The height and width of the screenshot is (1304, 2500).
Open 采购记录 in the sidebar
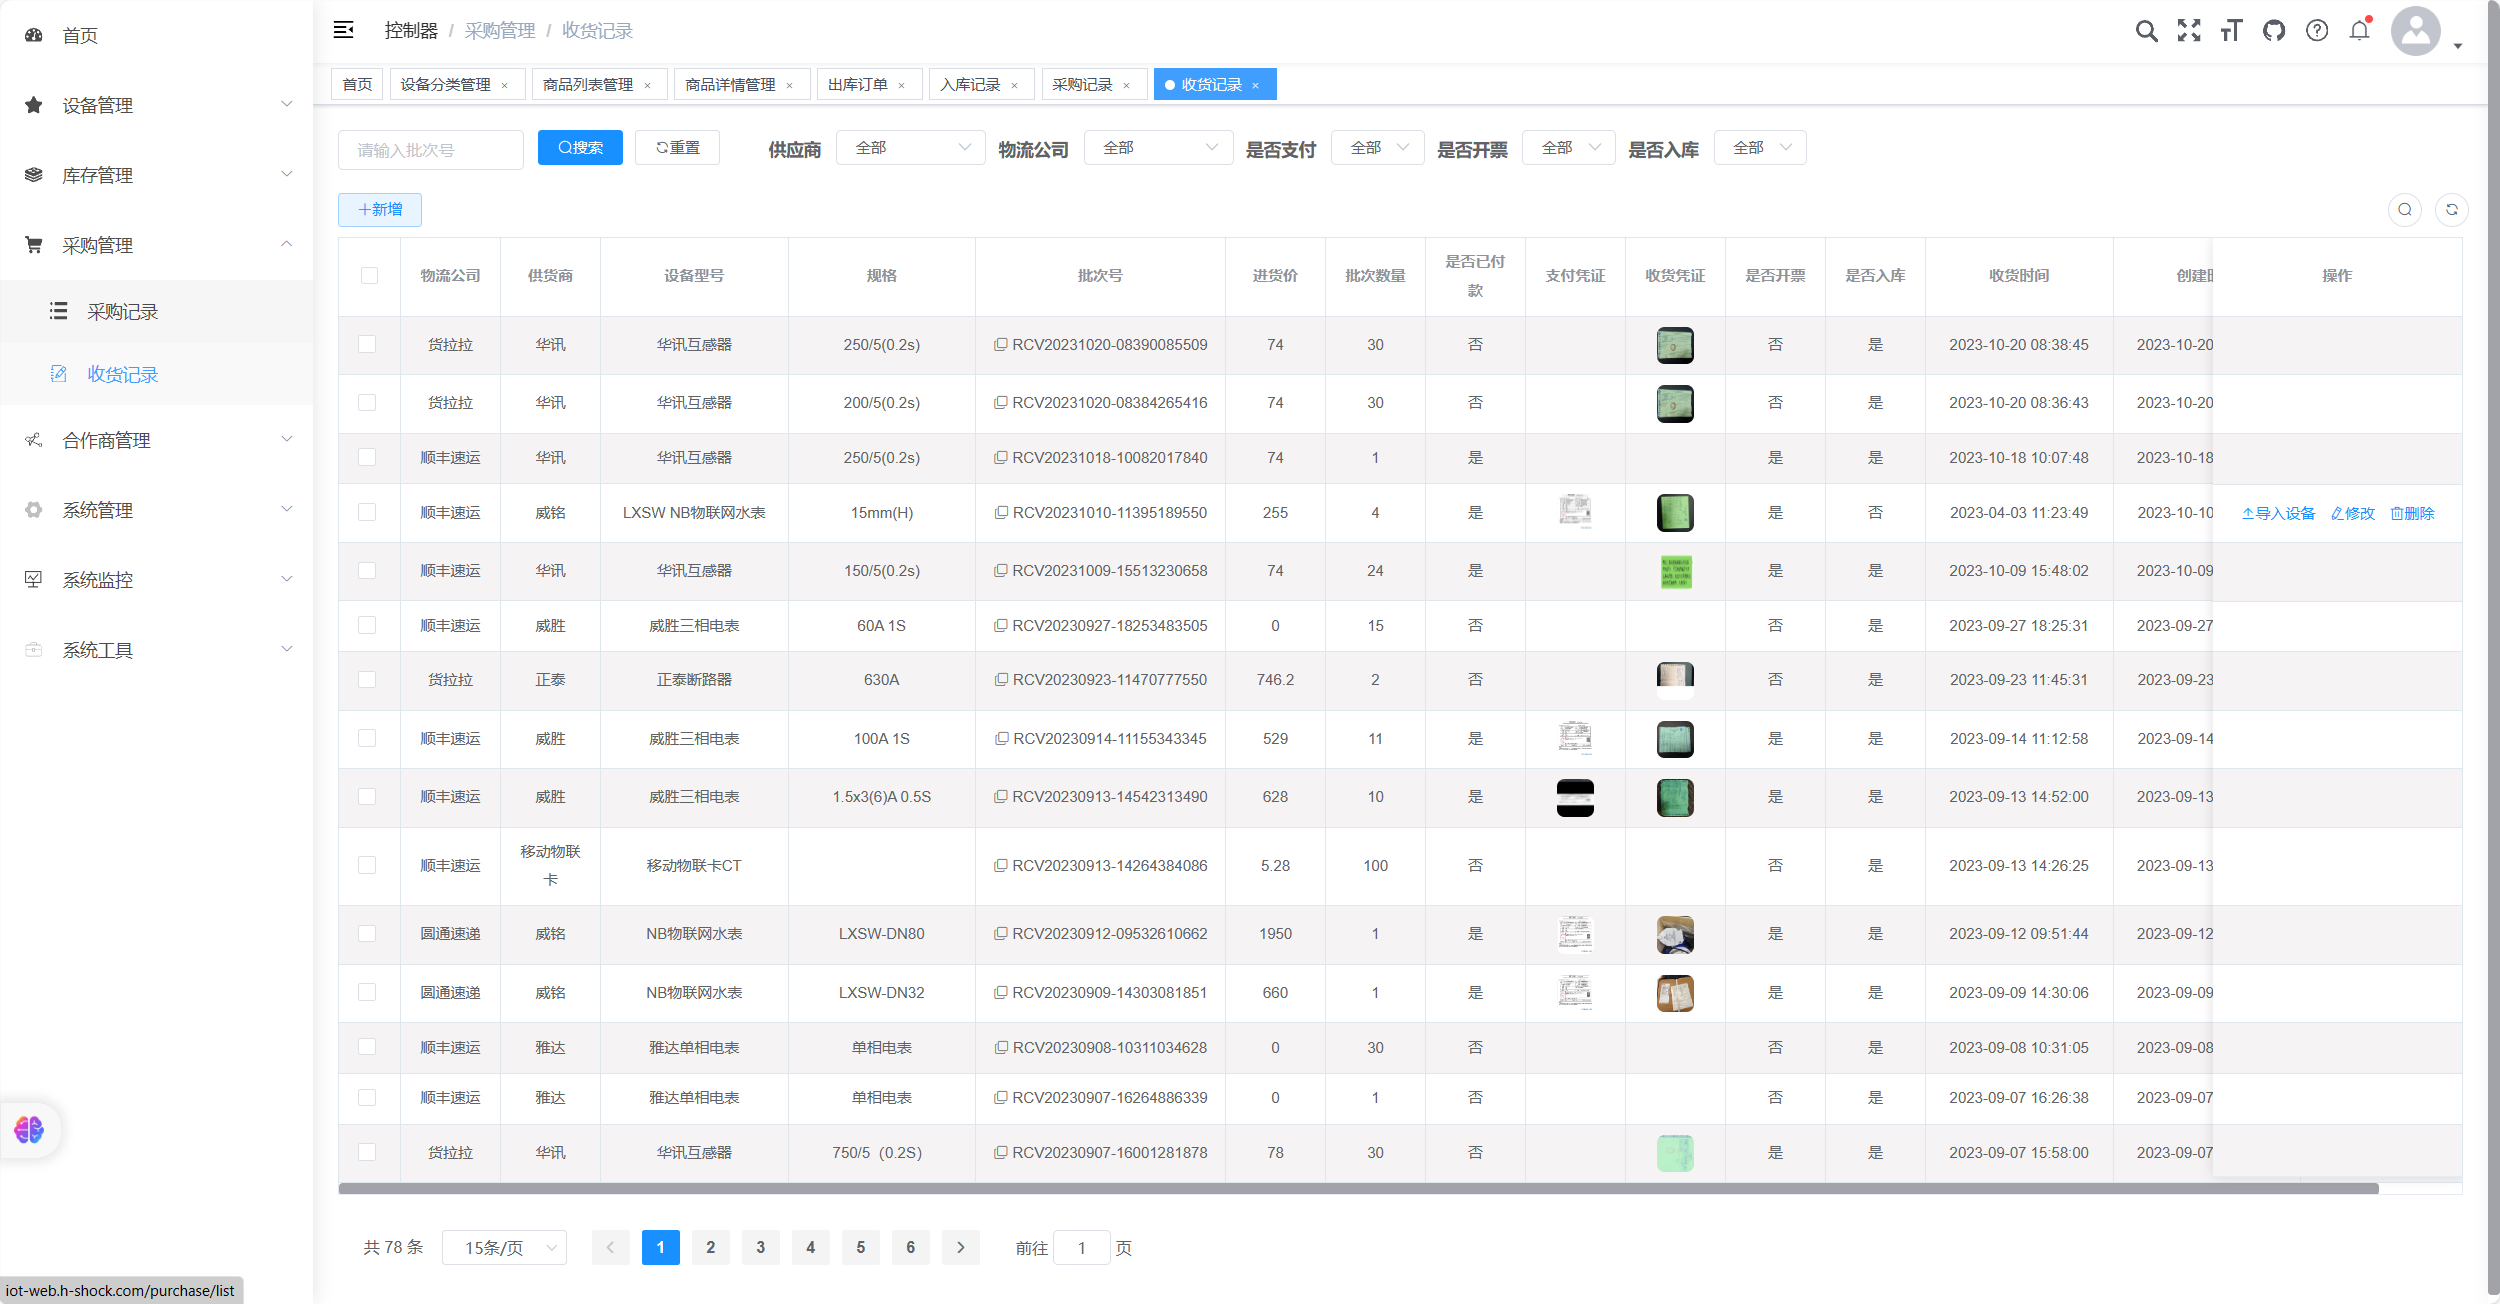(x=157, y=312)
